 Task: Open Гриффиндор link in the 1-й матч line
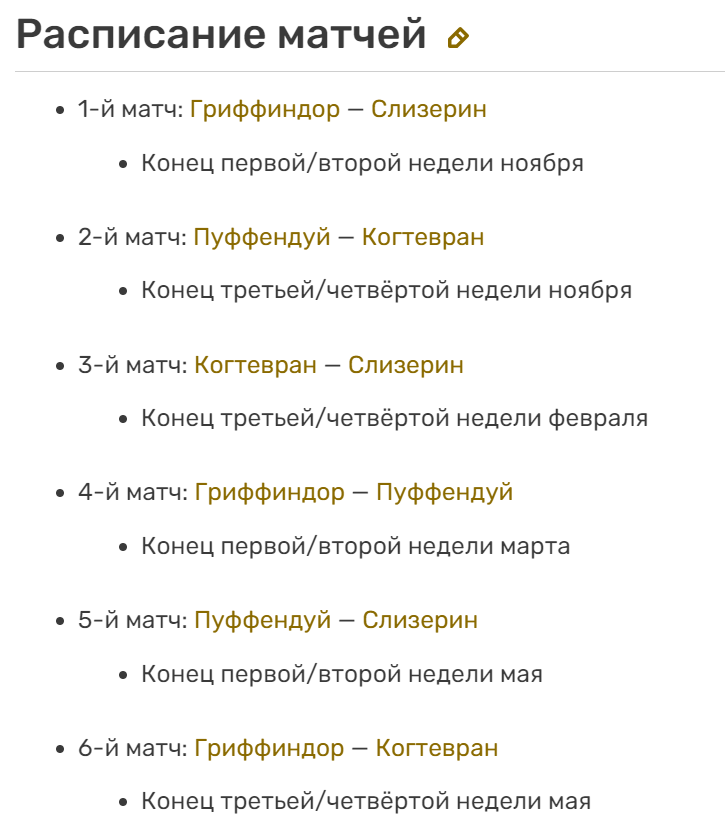tap(265, 109)
